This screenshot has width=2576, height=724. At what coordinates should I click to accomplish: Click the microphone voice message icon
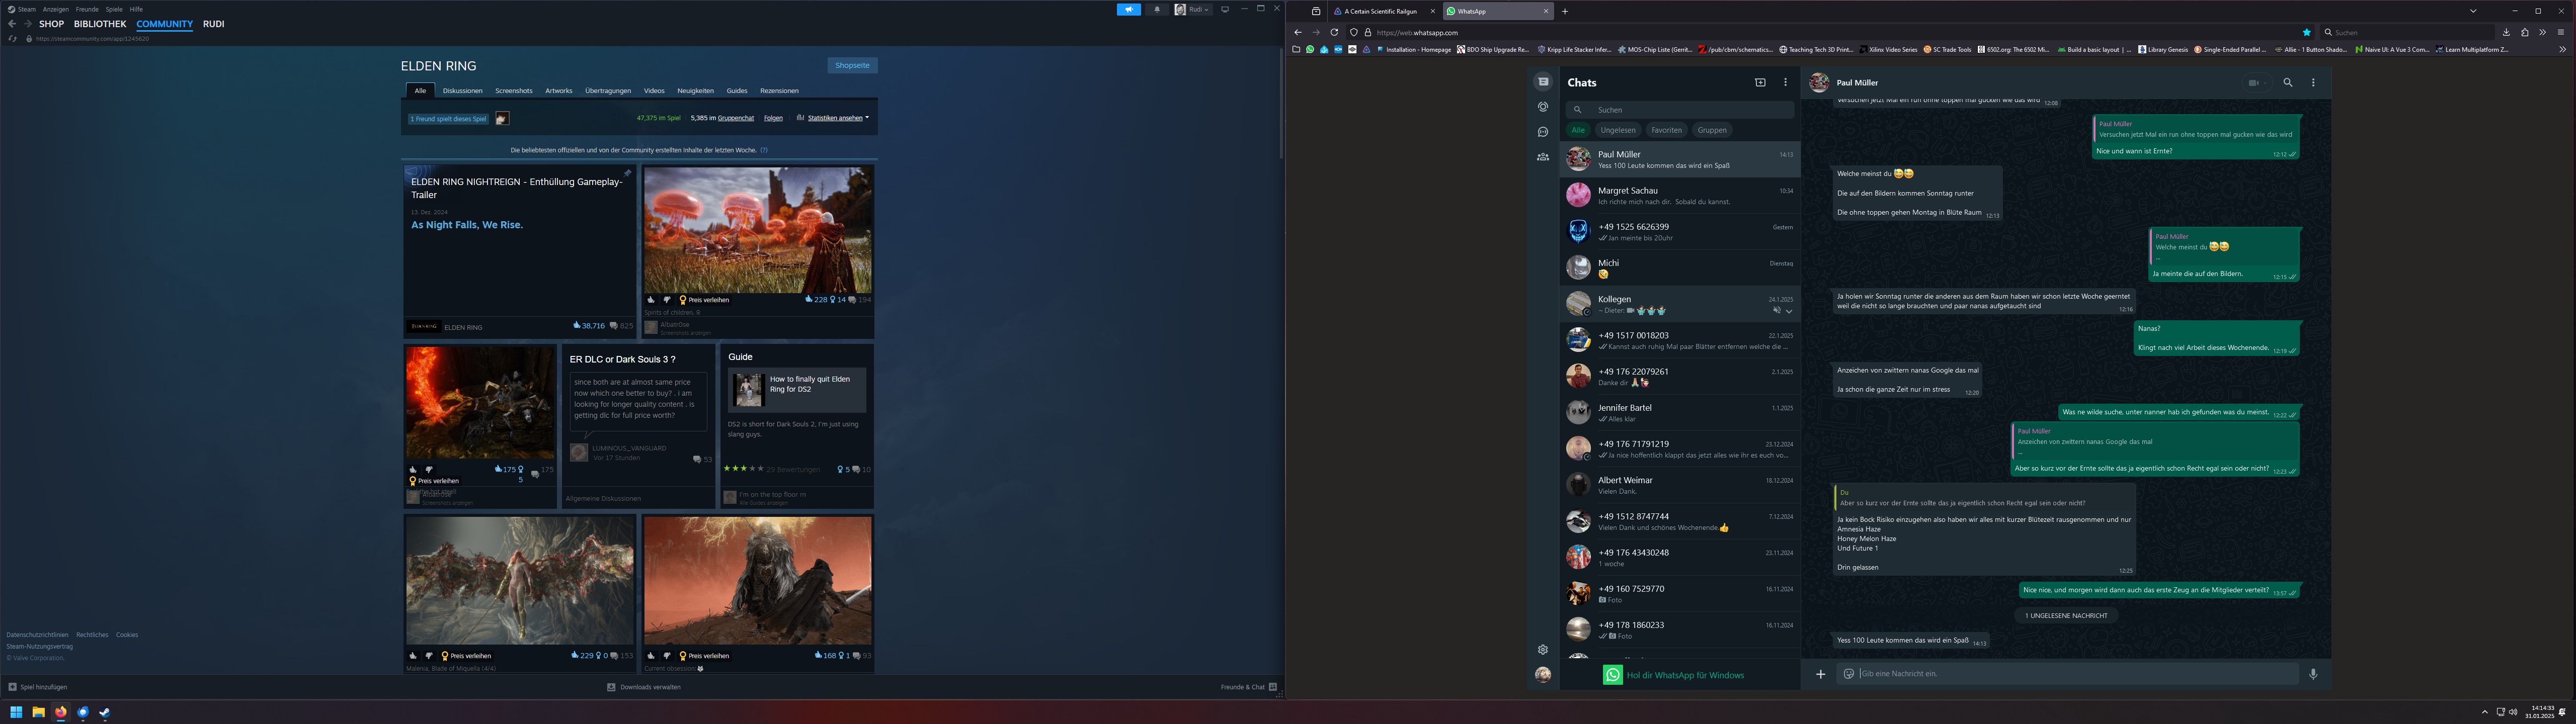pos(2313,674)
